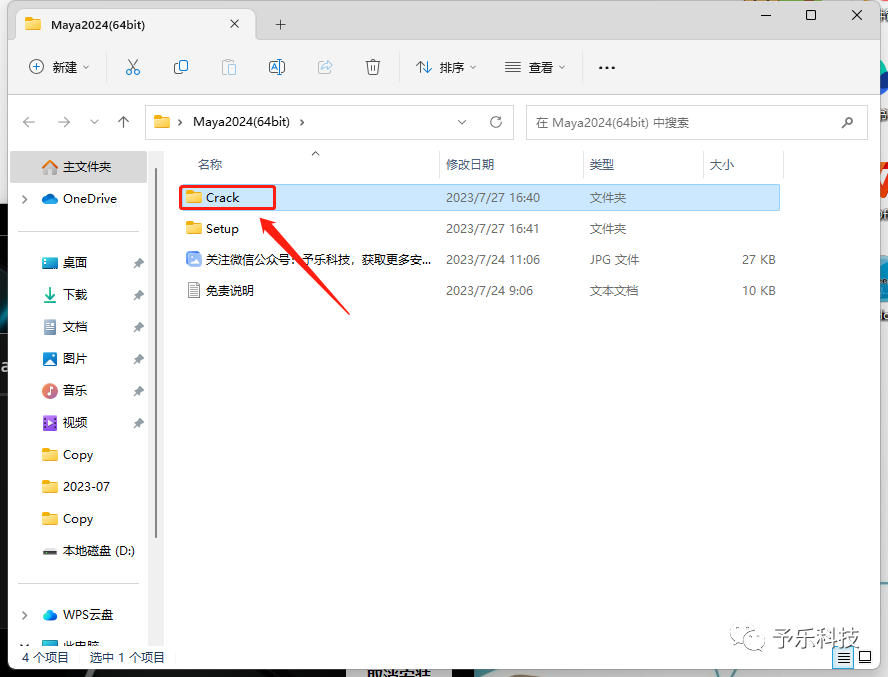
Task: Select the JPG file about WeChat account
Action: (x=479, y=259)
